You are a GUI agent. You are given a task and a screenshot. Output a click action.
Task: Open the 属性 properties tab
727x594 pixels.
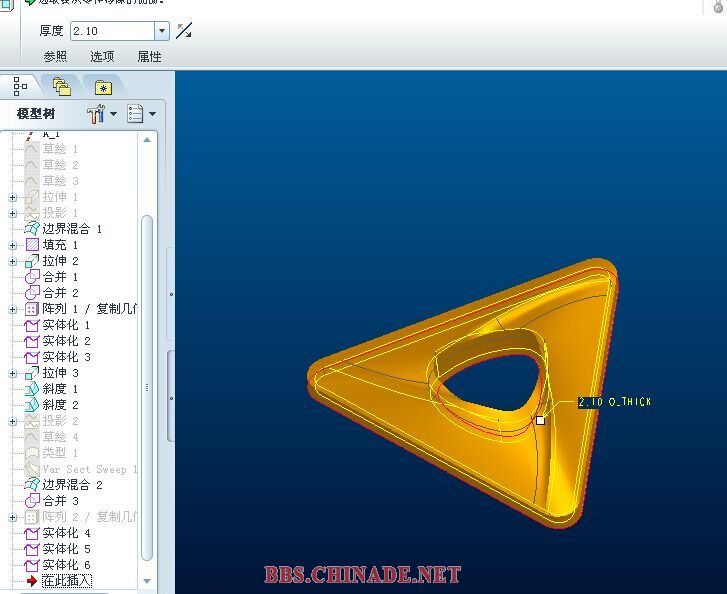tap(149, 57)
